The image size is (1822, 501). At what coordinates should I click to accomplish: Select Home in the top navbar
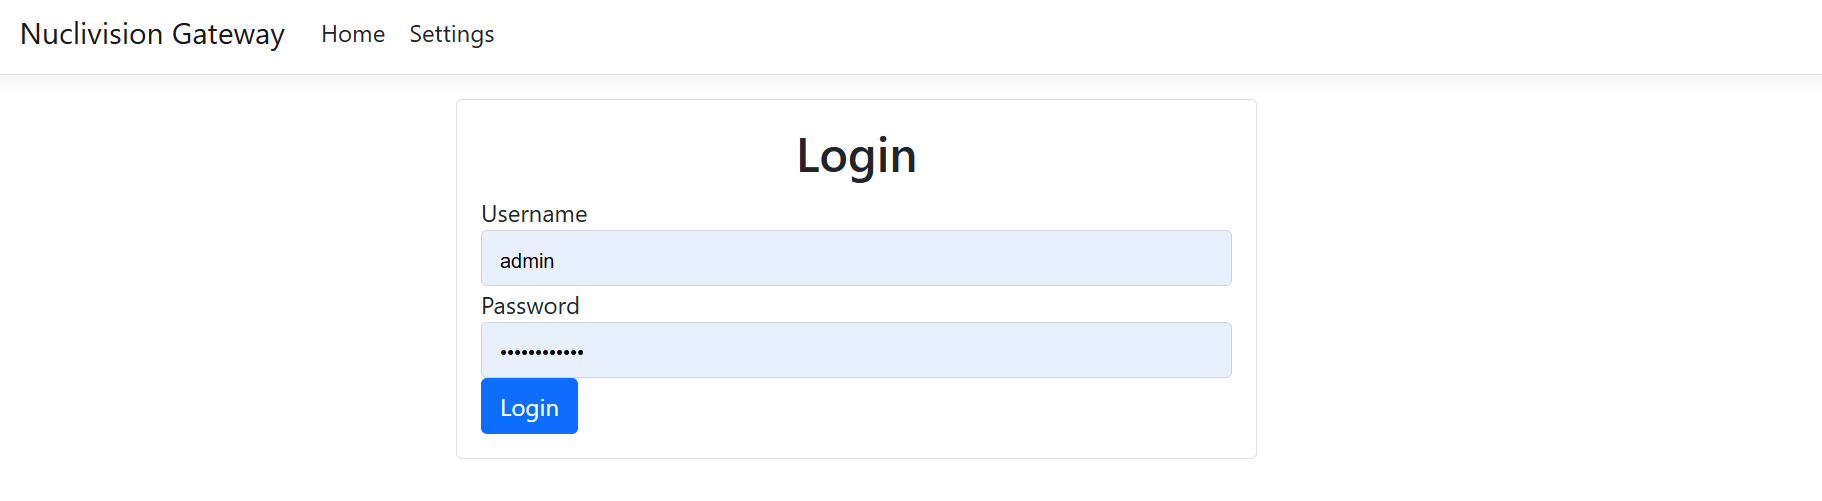pos(353,34)
